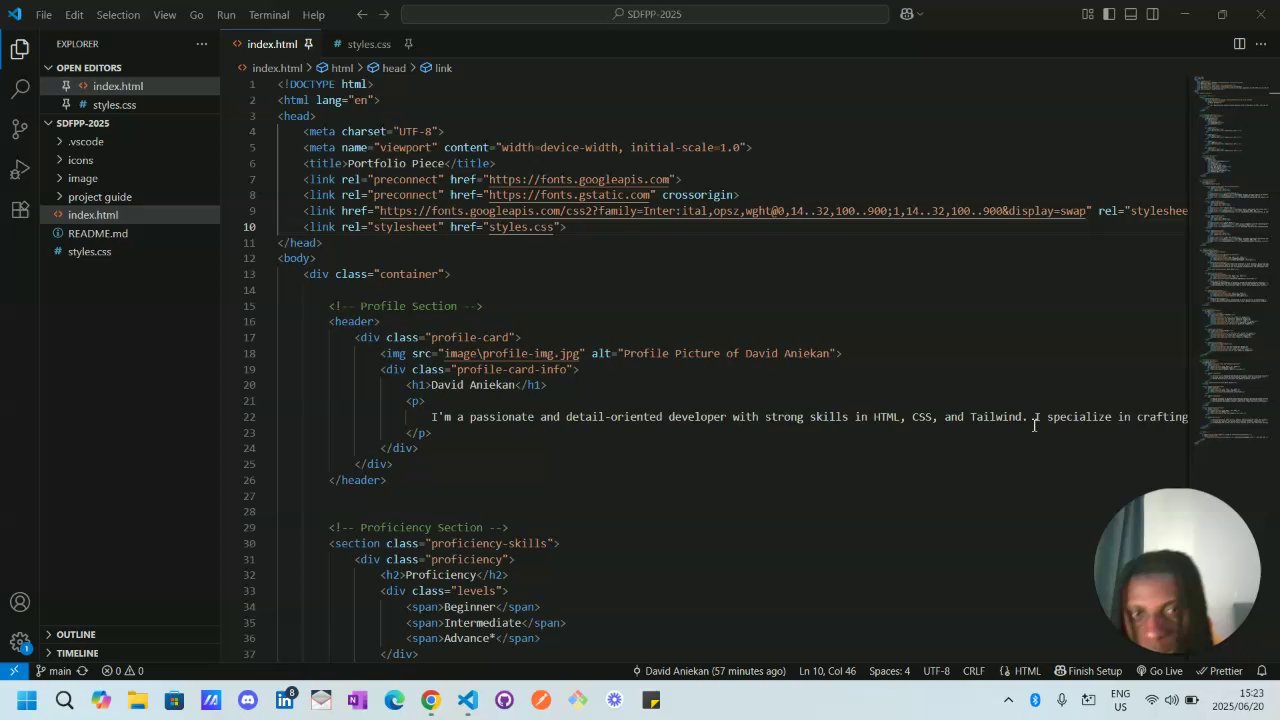Open the Extensions view

tap(20, 210)
